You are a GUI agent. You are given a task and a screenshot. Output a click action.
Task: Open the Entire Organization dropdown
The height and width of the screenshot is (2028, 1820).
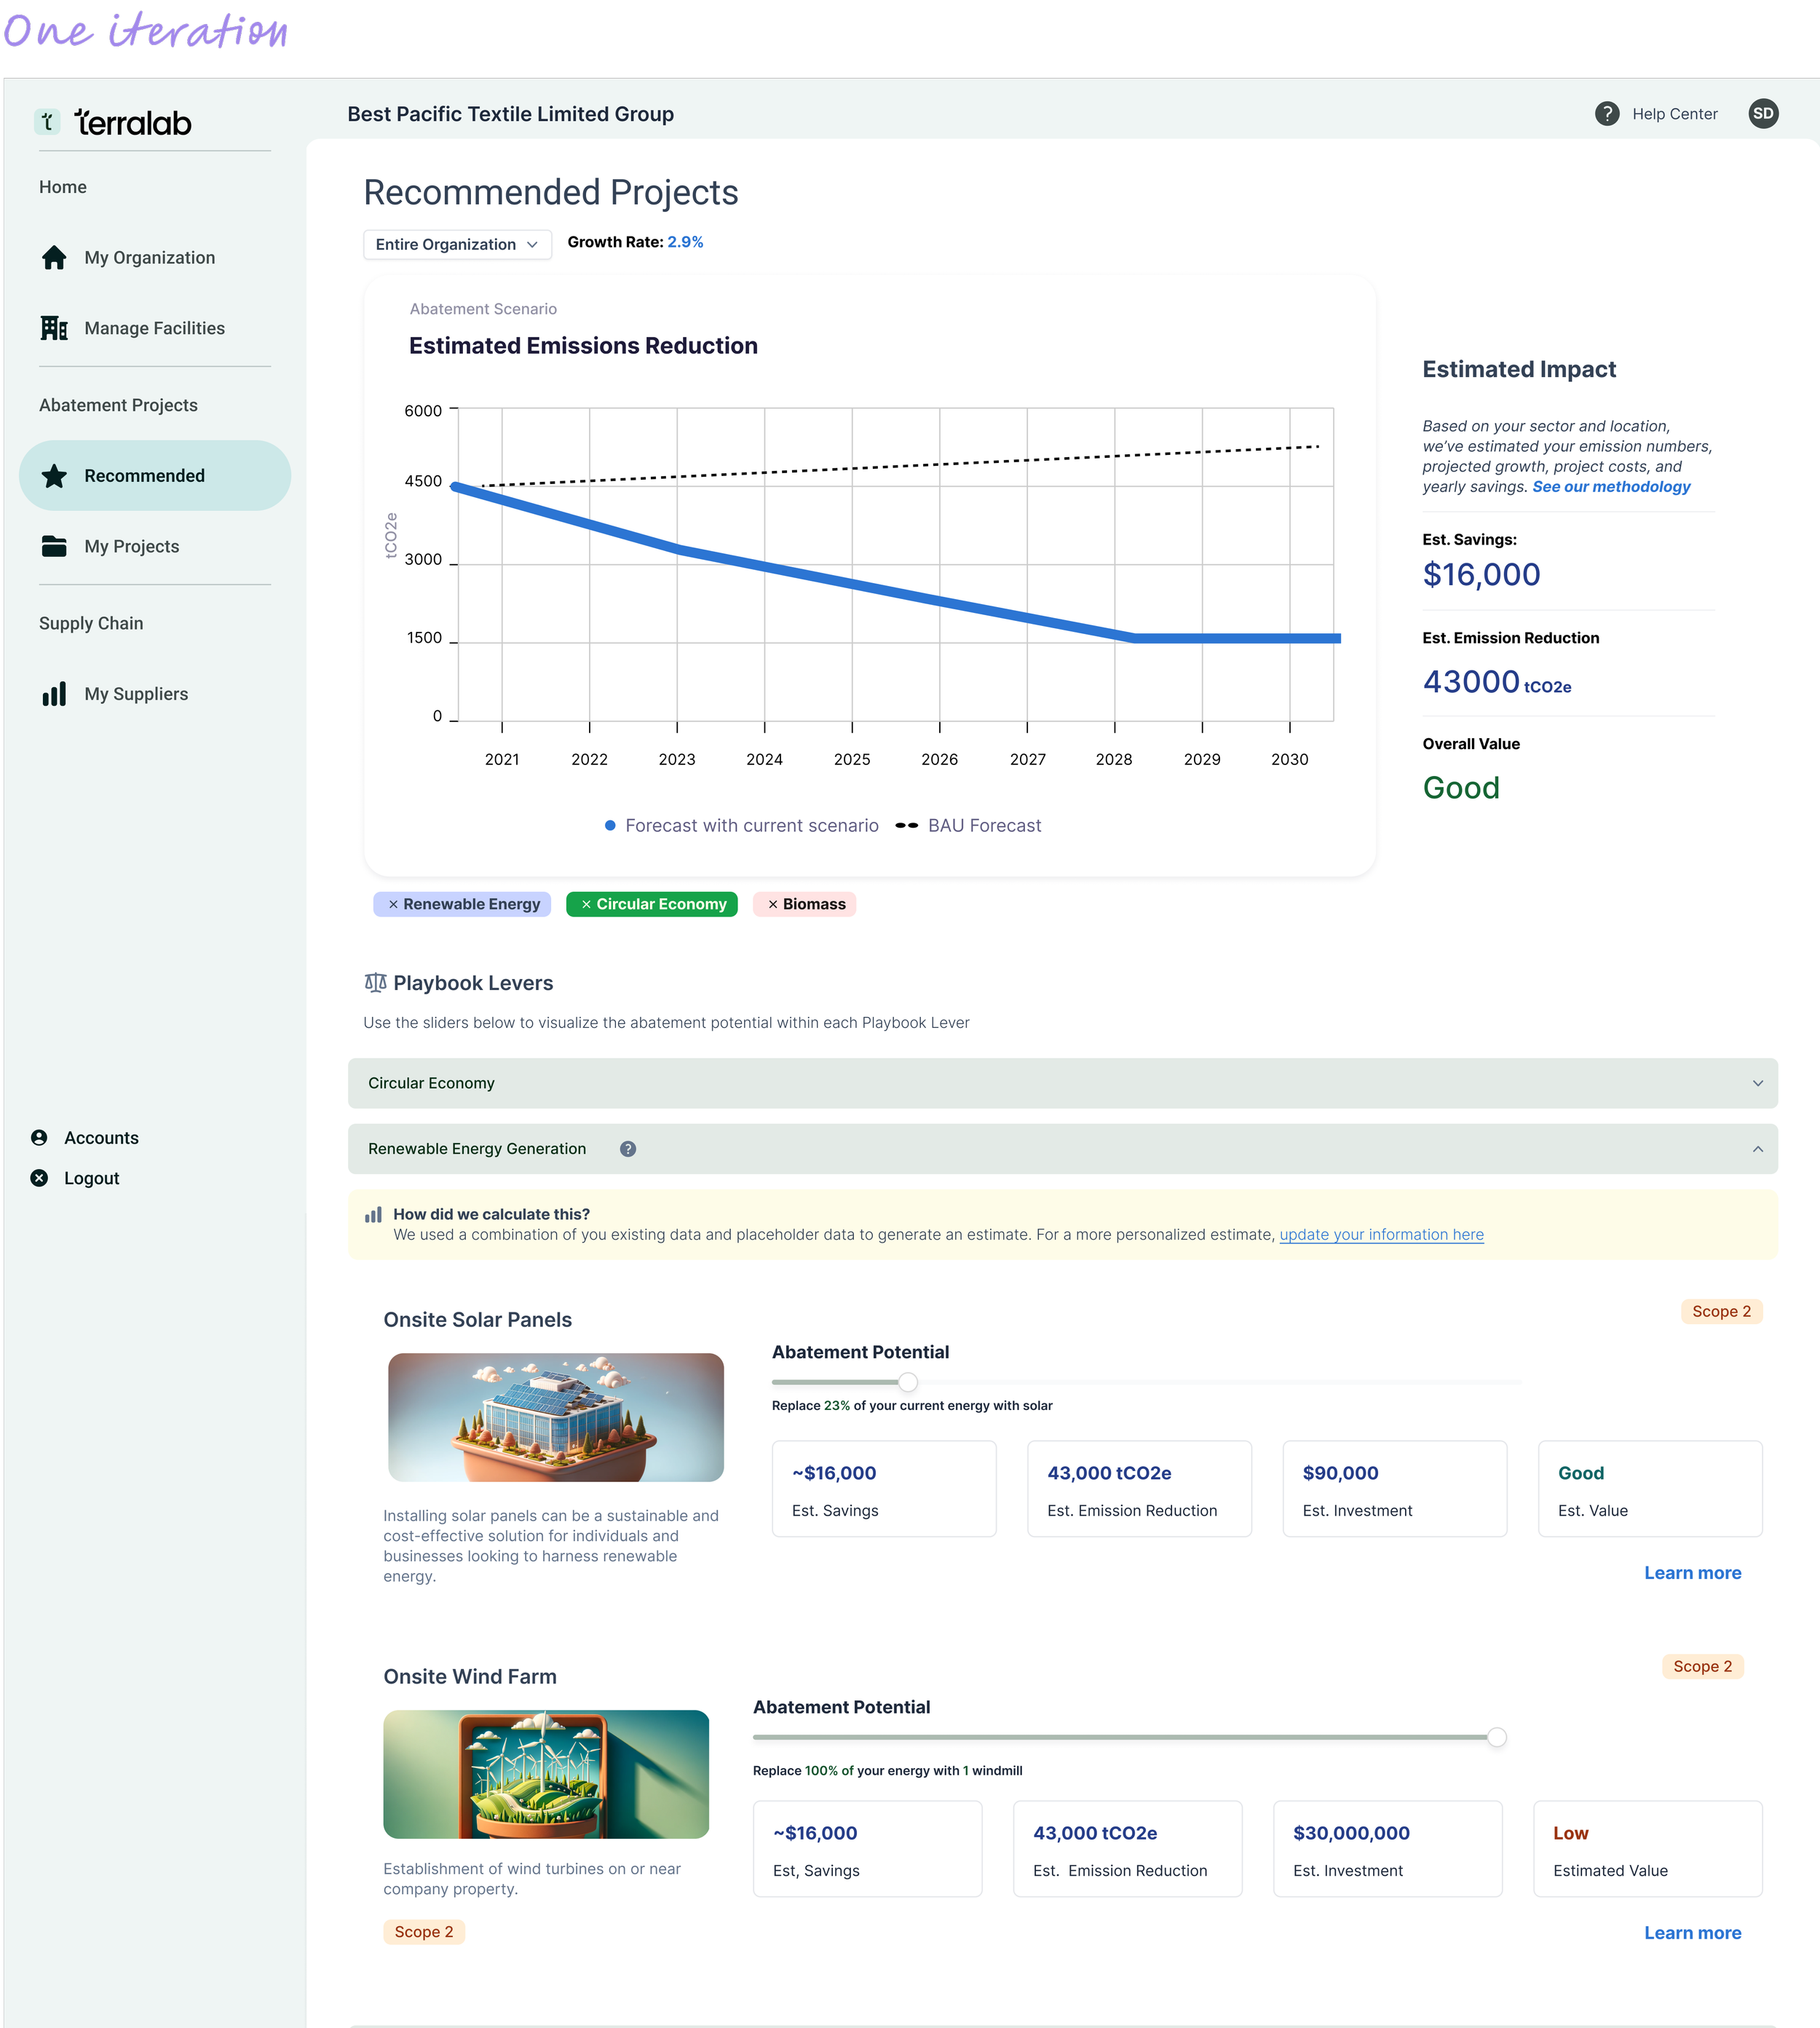pos(457,244)
